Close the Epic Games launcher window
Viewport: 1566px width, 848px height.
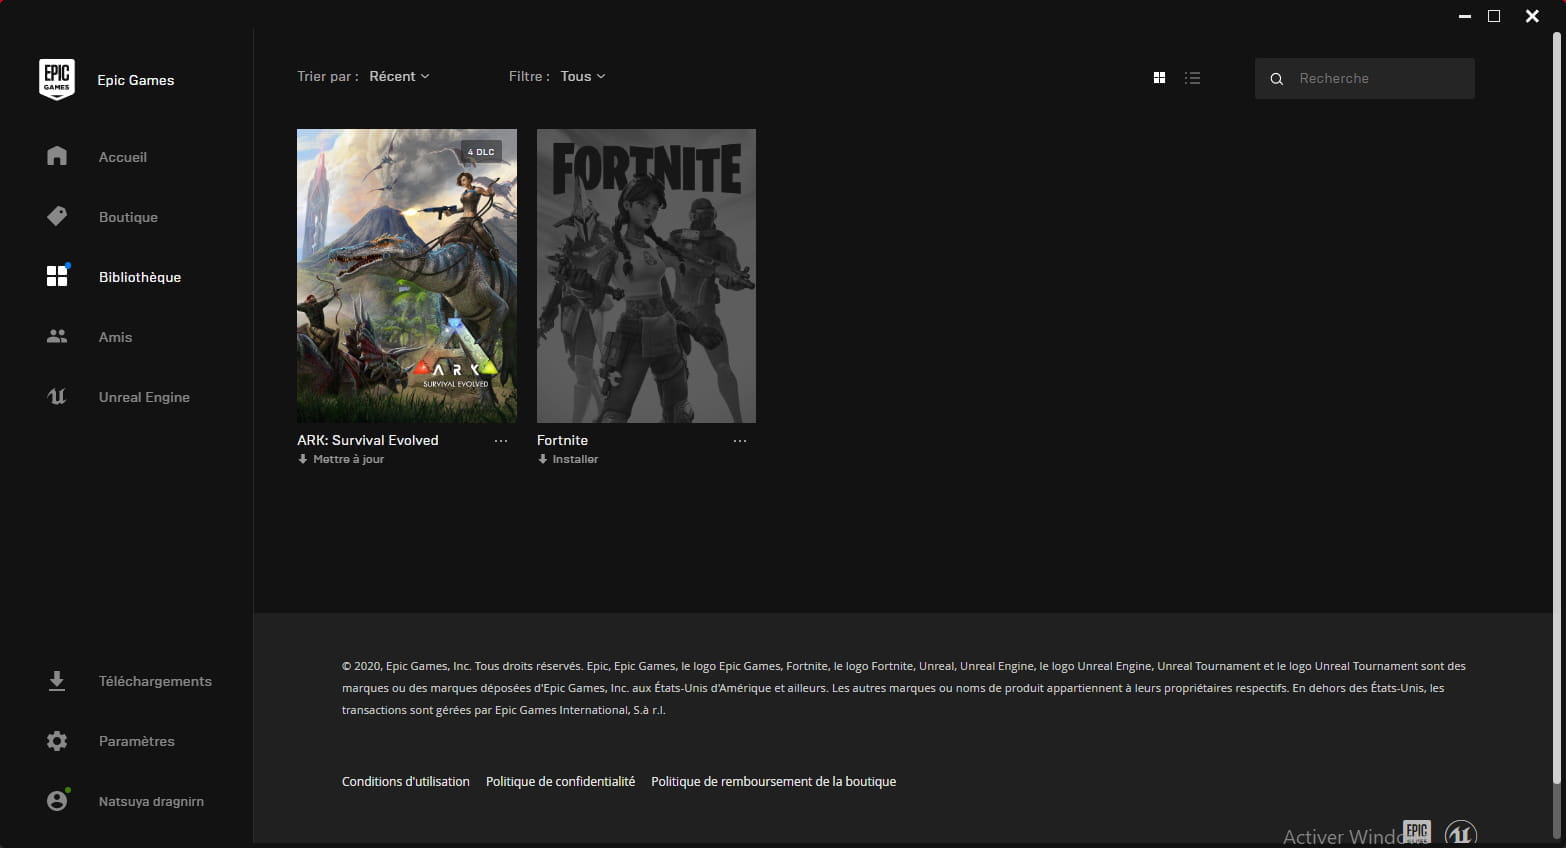[1532, 16]
